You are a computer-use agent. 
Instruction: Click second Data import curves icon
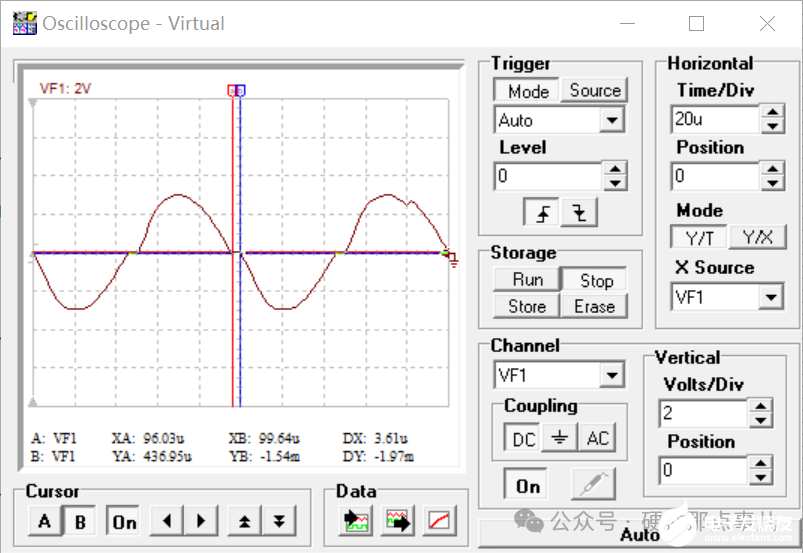tap(398, 521)
